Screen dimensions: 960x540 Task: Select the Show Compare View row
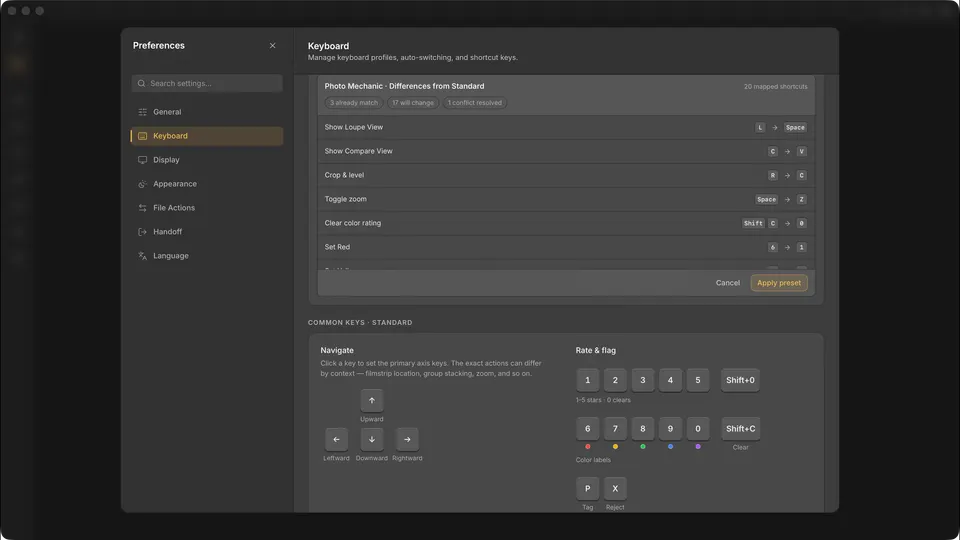(x=566, y=151)
